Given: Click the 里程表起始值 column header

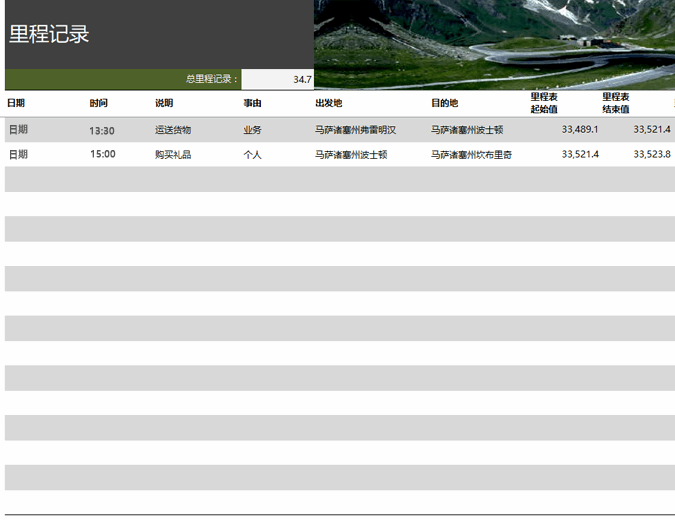Looking at the screenshot, I should (544, 103).
